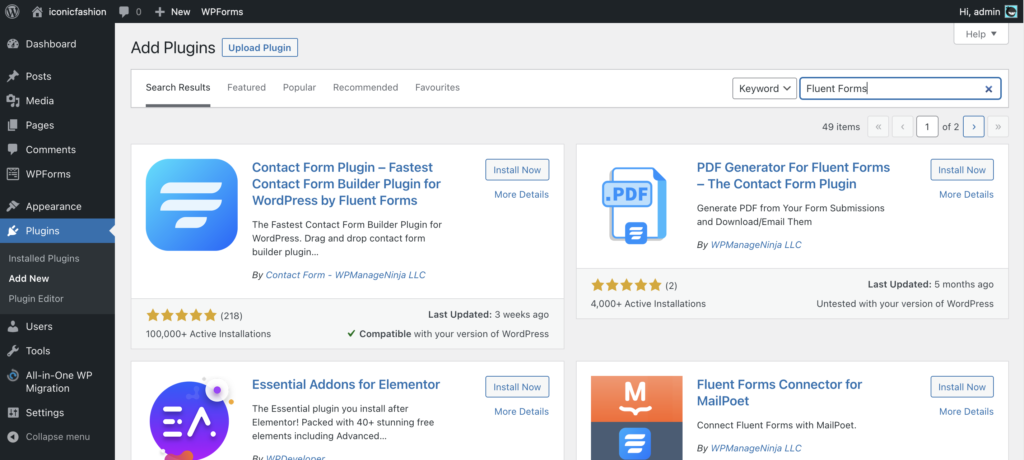Switch to the Featured tab
This screenshot has height=460, width=1024.
click(x=246, y=87)
